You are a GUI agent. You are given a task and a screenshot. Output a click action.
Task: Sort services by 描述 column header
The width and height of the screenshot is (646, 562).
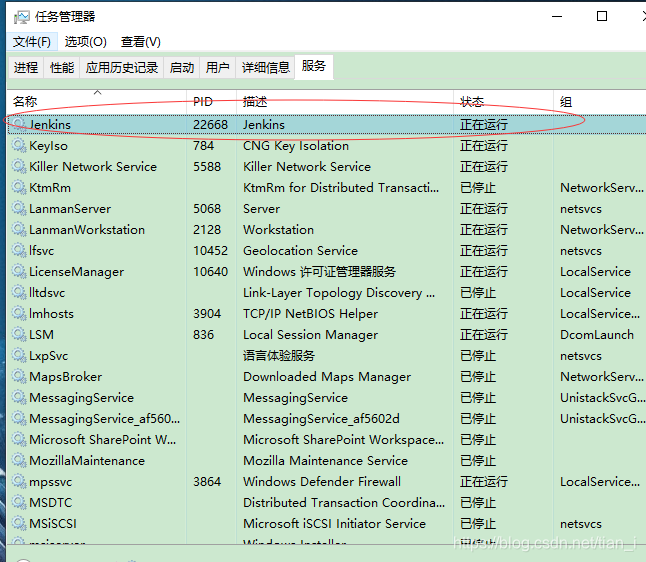click(345, 101)
